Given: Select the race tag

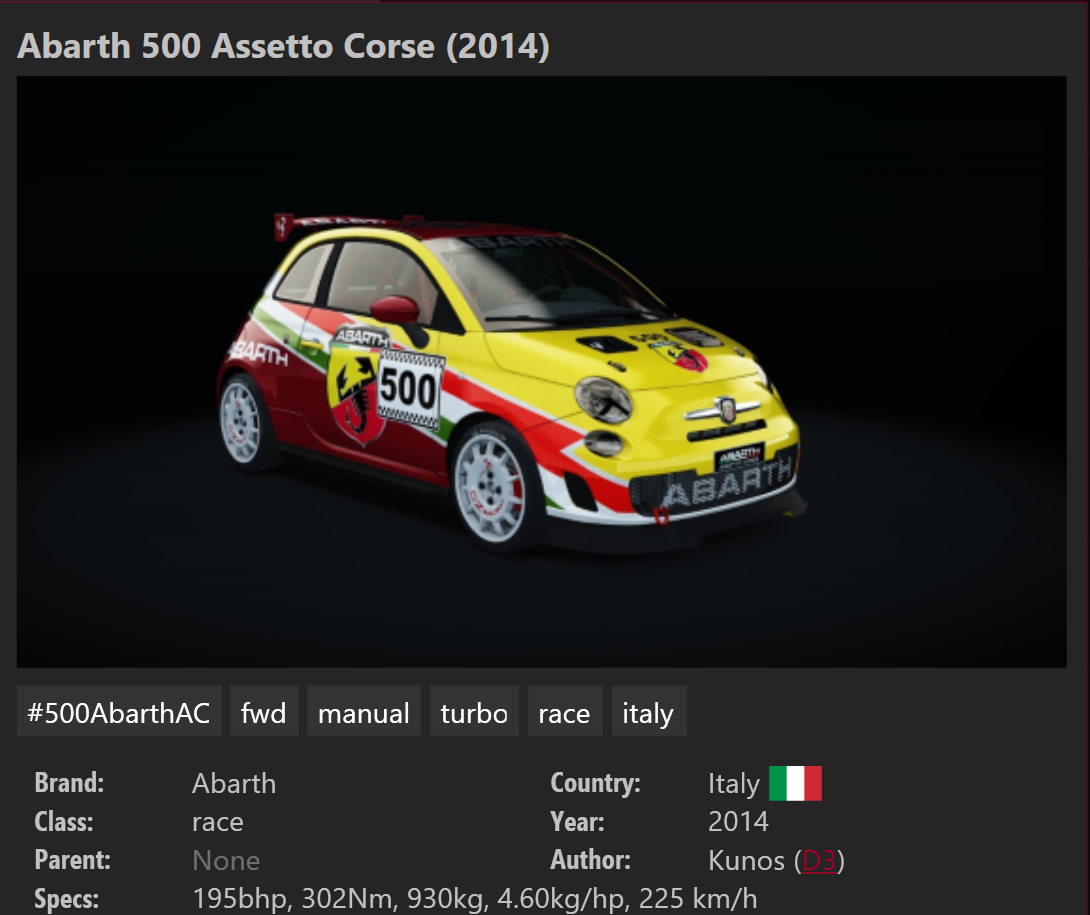Looking at the screenshot, I should 564,711.
